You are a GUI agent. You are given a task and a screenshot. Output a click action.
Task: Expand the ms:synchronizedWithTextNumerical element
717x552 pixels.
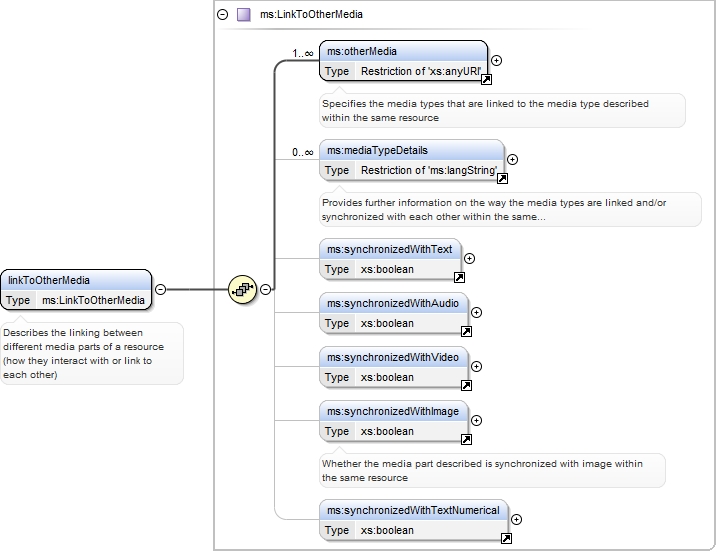tap(516, 519)
